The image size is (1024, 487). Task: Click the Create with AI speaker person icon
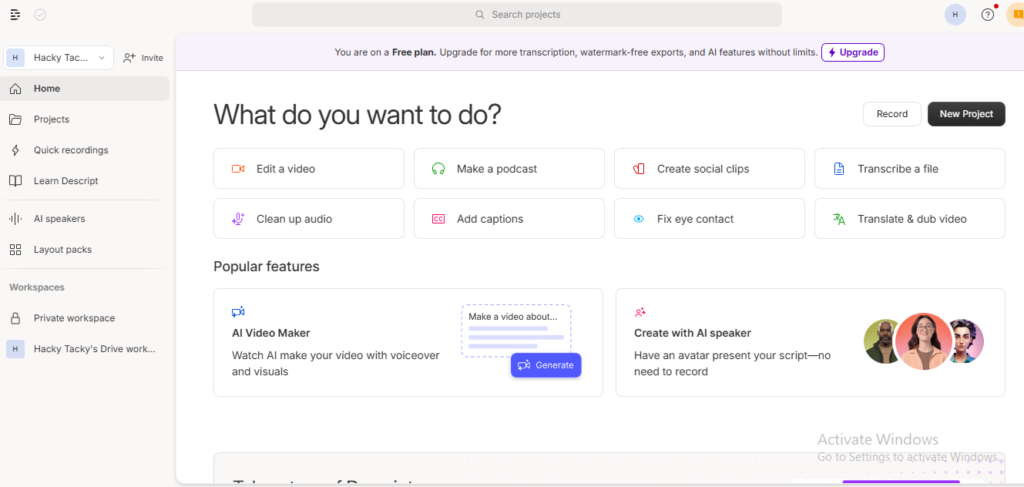[x=640, y=312]
